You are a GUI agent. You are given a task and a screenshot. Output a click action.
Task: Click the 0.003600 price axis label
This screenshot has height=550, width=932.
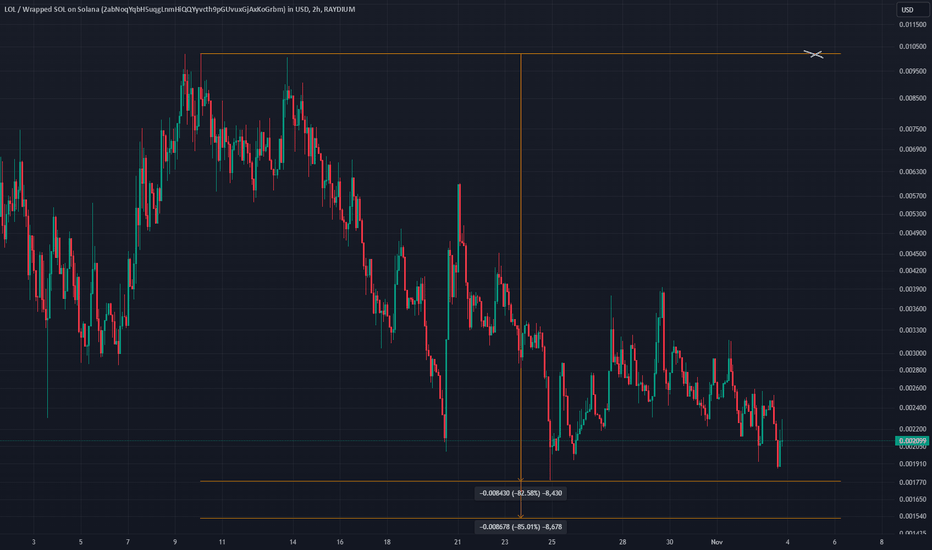(x=912, y=309)
